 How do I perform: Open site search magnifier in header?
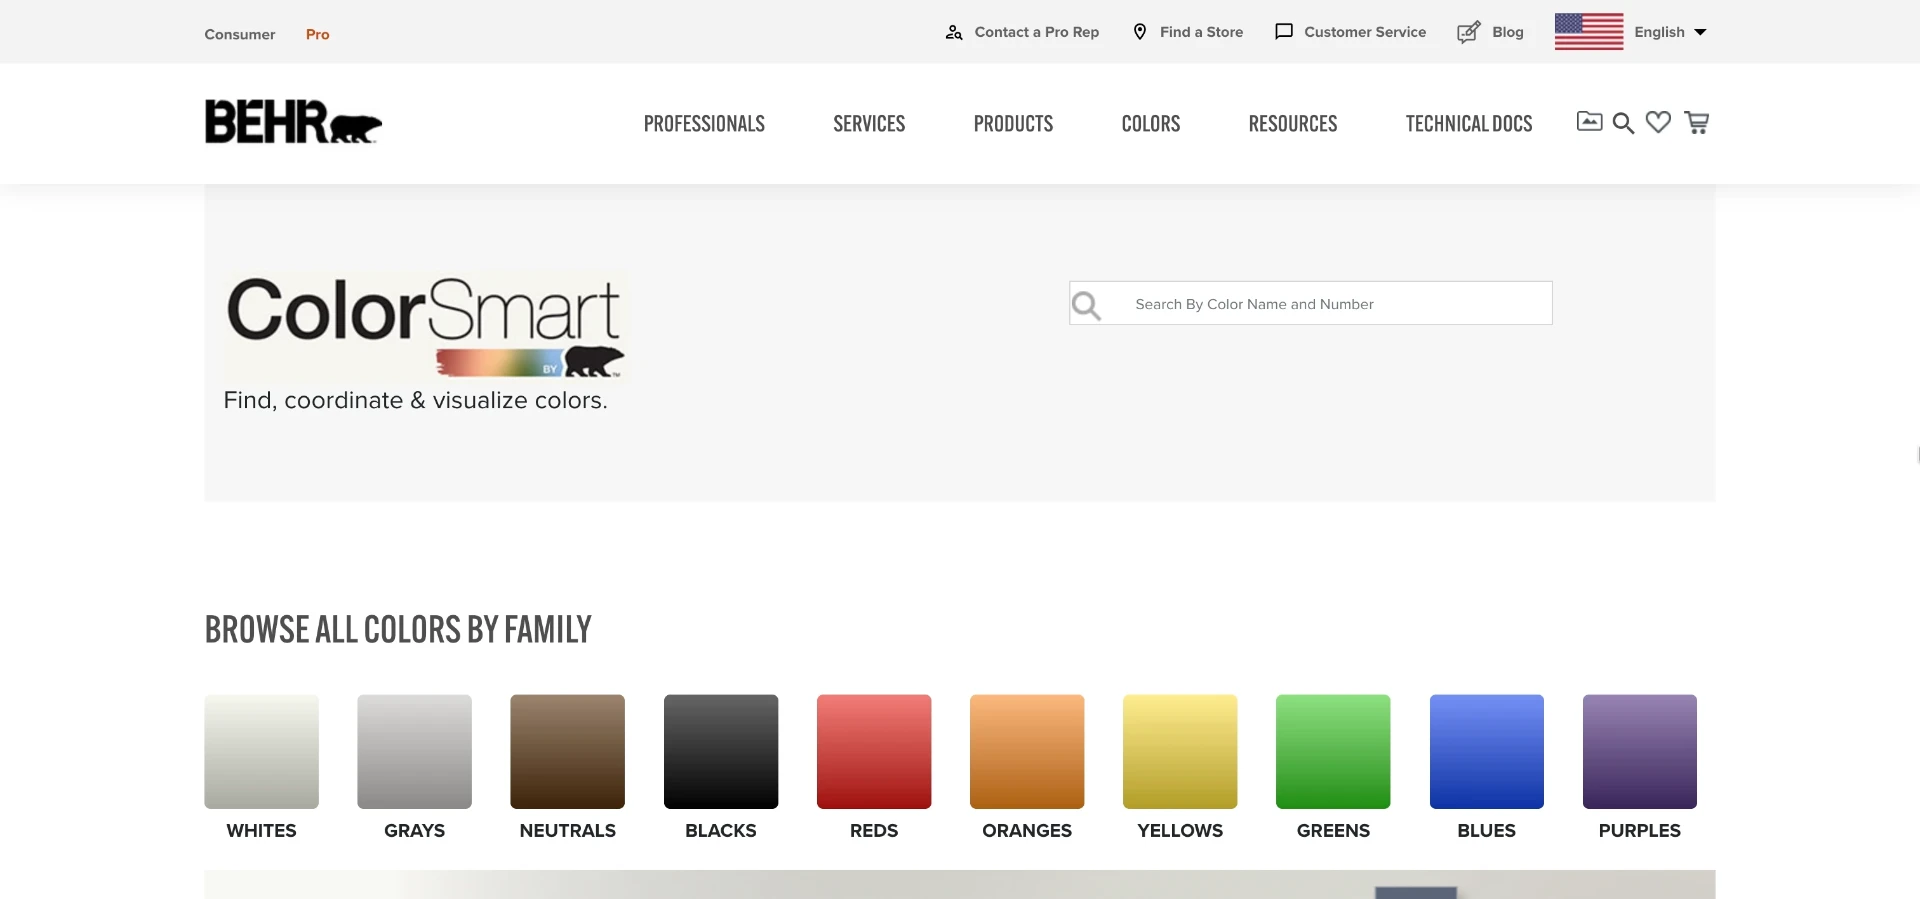pos(1623,123)
